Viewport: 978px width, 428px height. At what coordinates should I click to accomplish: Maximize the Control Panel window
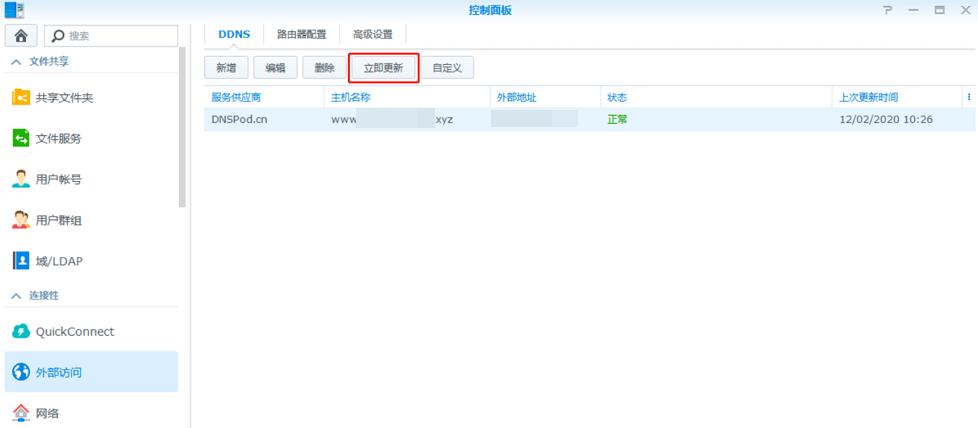[x=939, y=11]
